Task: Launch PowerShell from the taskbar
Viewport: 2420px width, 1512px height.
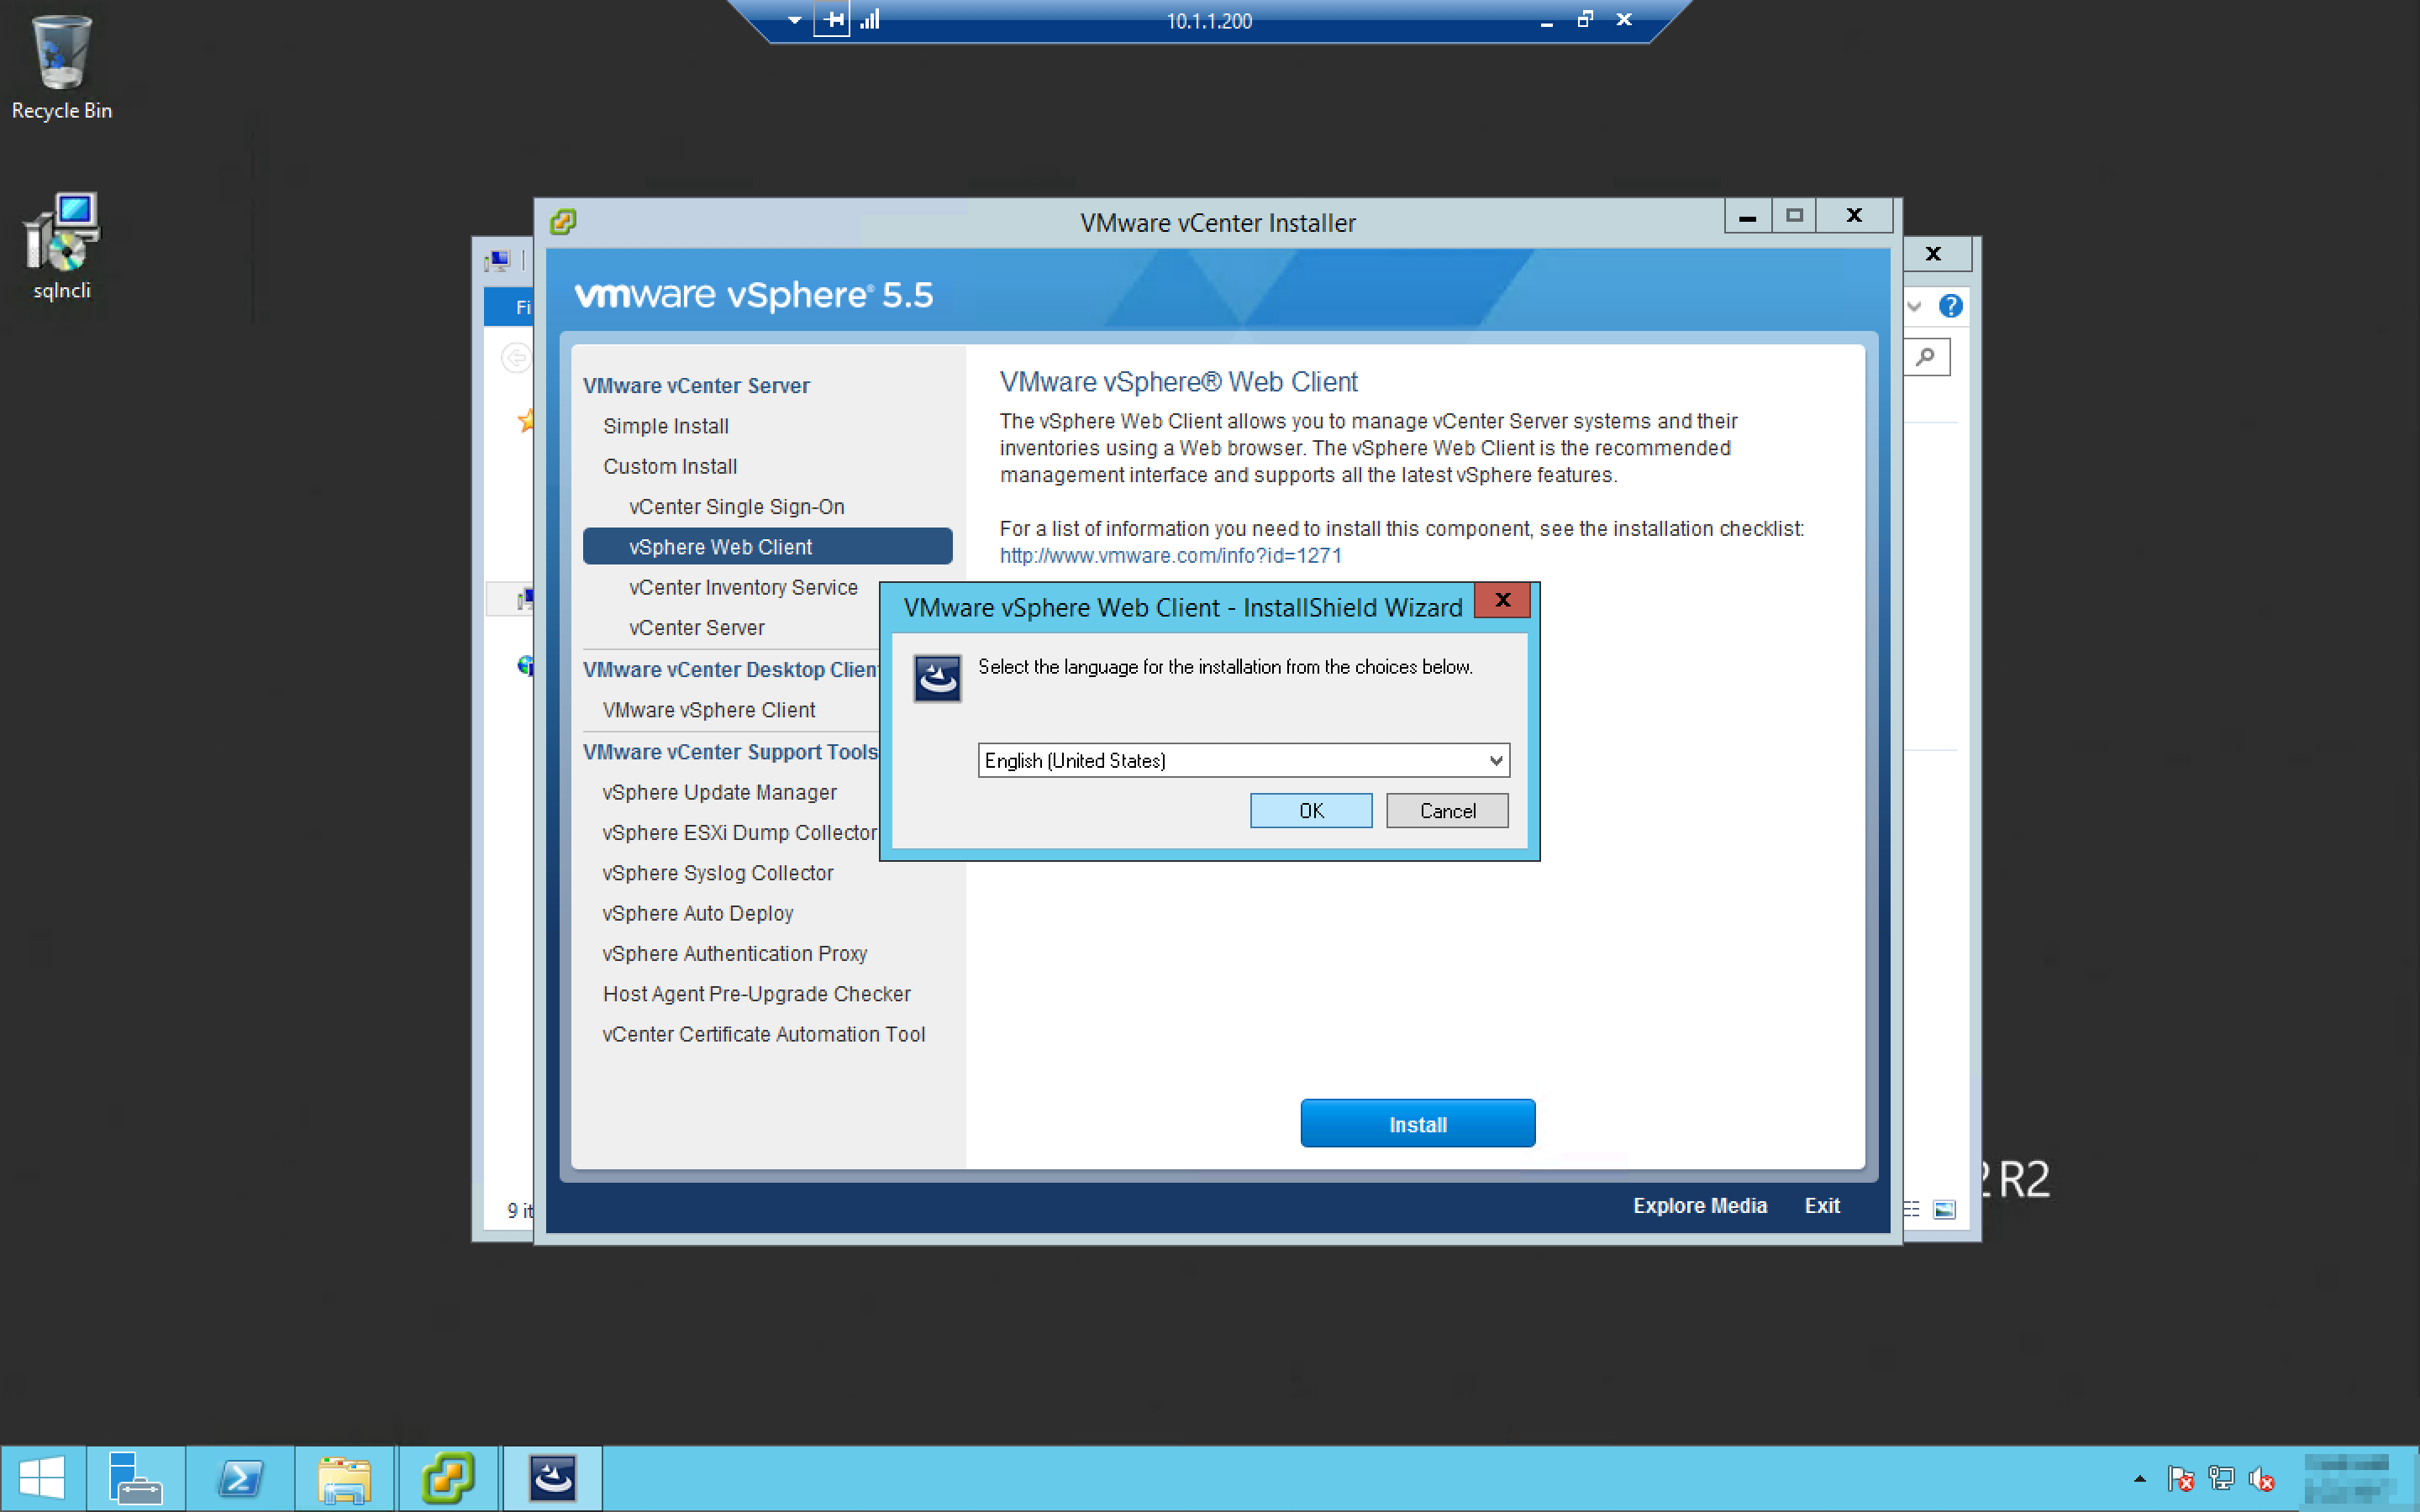Action: [x=241, y=1477]
